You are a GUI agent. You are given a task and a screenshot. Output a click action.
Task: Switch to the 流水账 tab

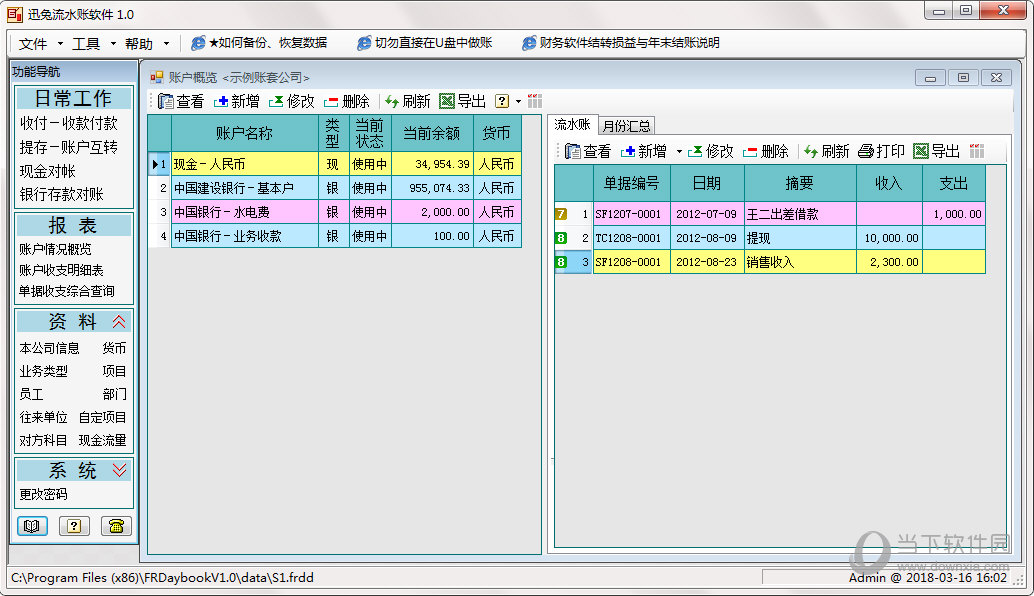coord(572,124)
